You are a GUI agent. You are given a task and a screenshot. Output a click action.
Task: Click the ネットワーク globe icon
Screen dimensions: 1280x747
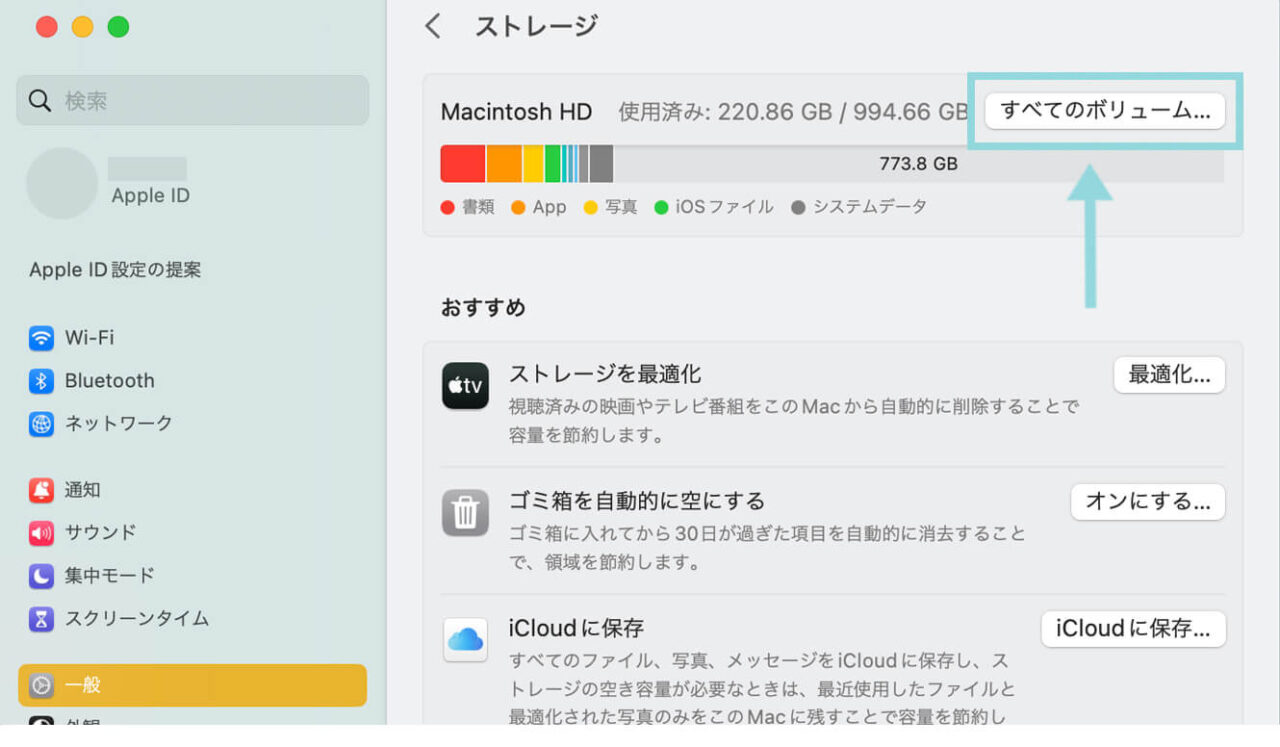41,424
